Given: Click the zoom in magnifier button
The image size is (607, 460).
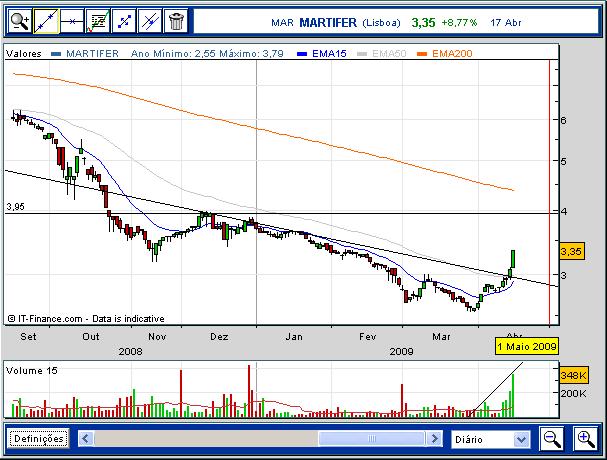Looking at the screenshot, I should pos(585,439).
